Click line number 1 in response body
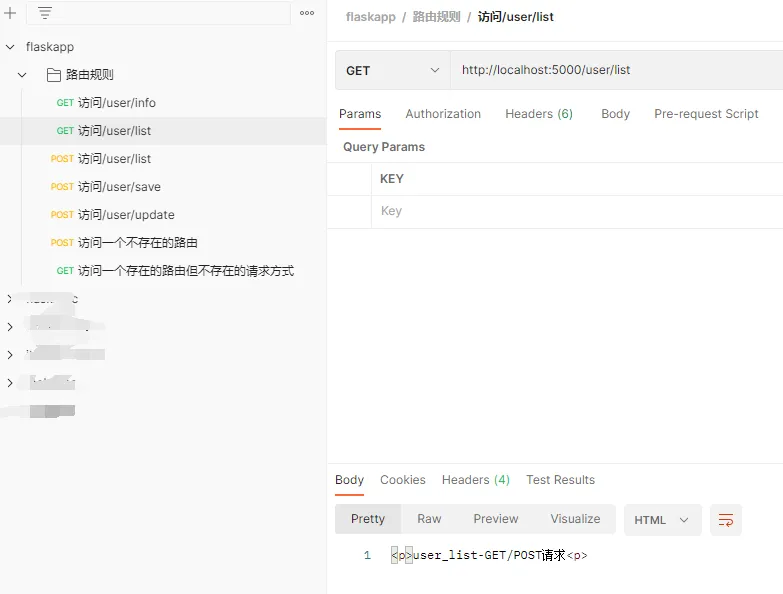The width and height of the screenshot is (783, 594). click(x=367, y=555)
